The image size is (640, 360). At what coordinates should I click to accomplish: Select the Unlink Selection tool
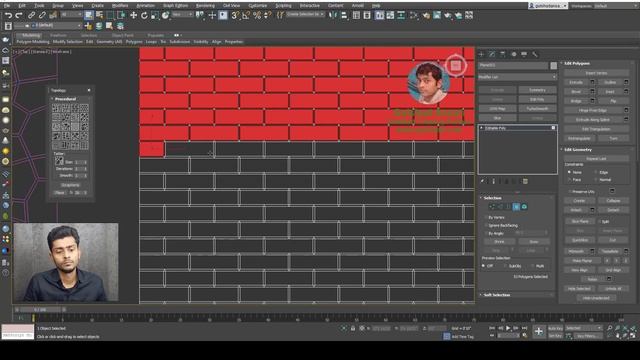click(x=42, y=16)
